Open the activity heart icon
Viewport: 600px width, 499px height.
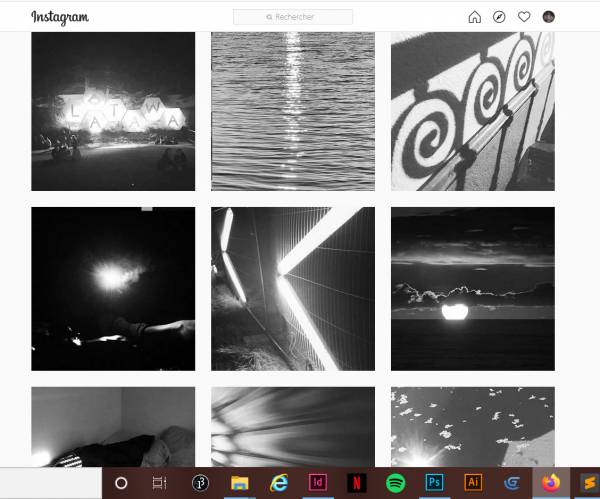pyautogui.click(x=524, y=17)
